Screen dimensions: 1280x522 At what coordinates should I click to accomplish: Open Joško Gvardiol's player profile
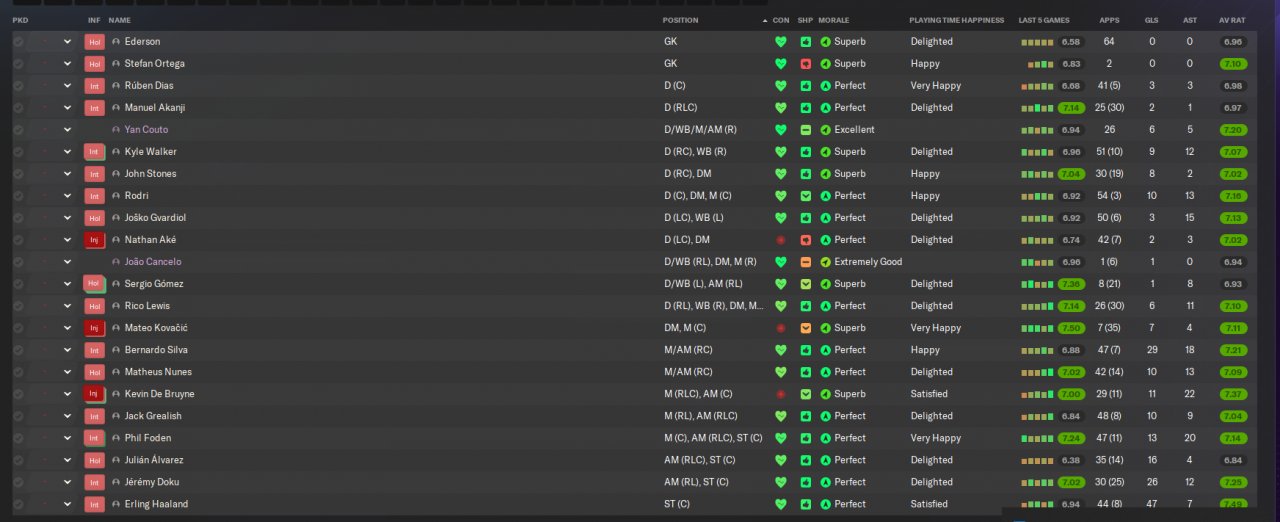click(155, 218)
